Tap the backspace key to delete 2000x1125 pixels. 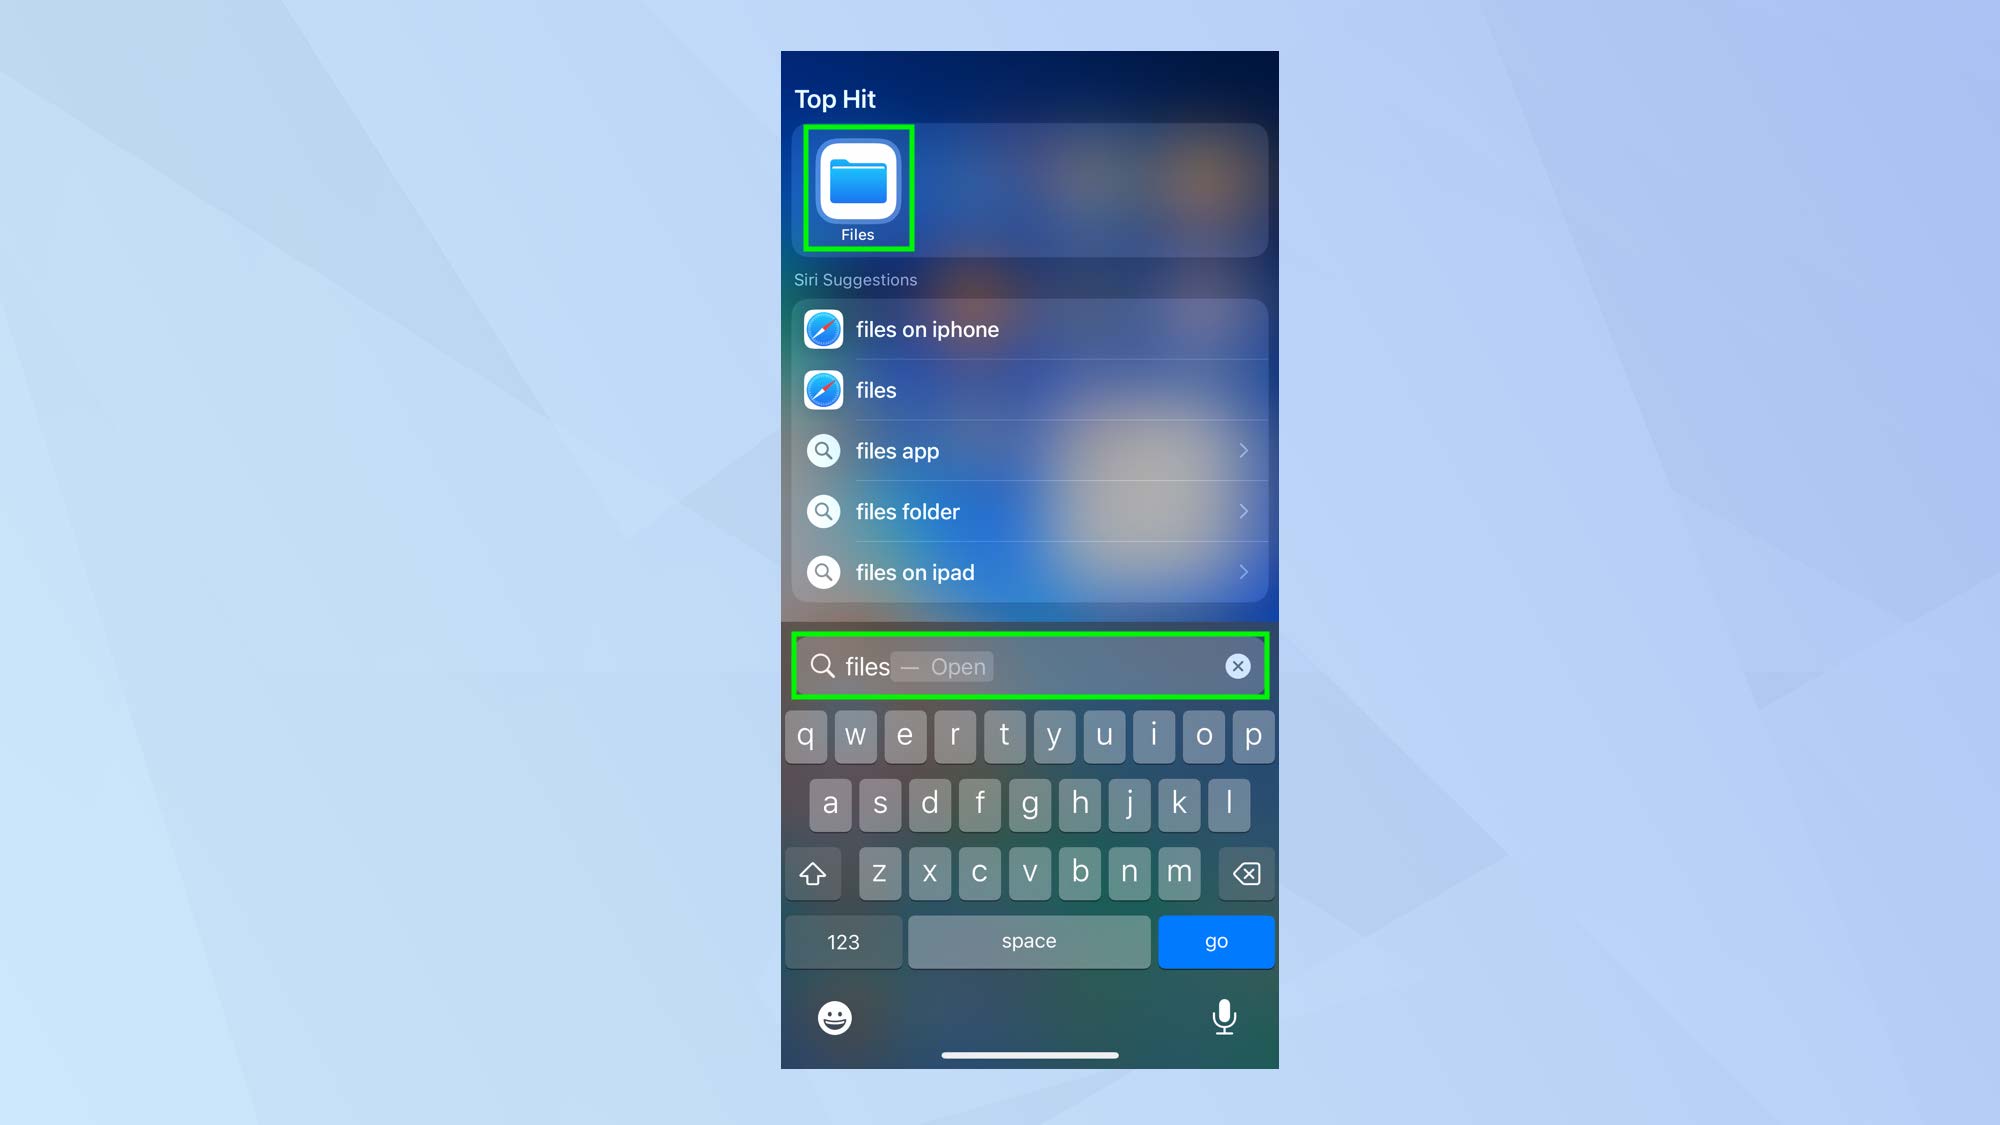[1243, 874]
